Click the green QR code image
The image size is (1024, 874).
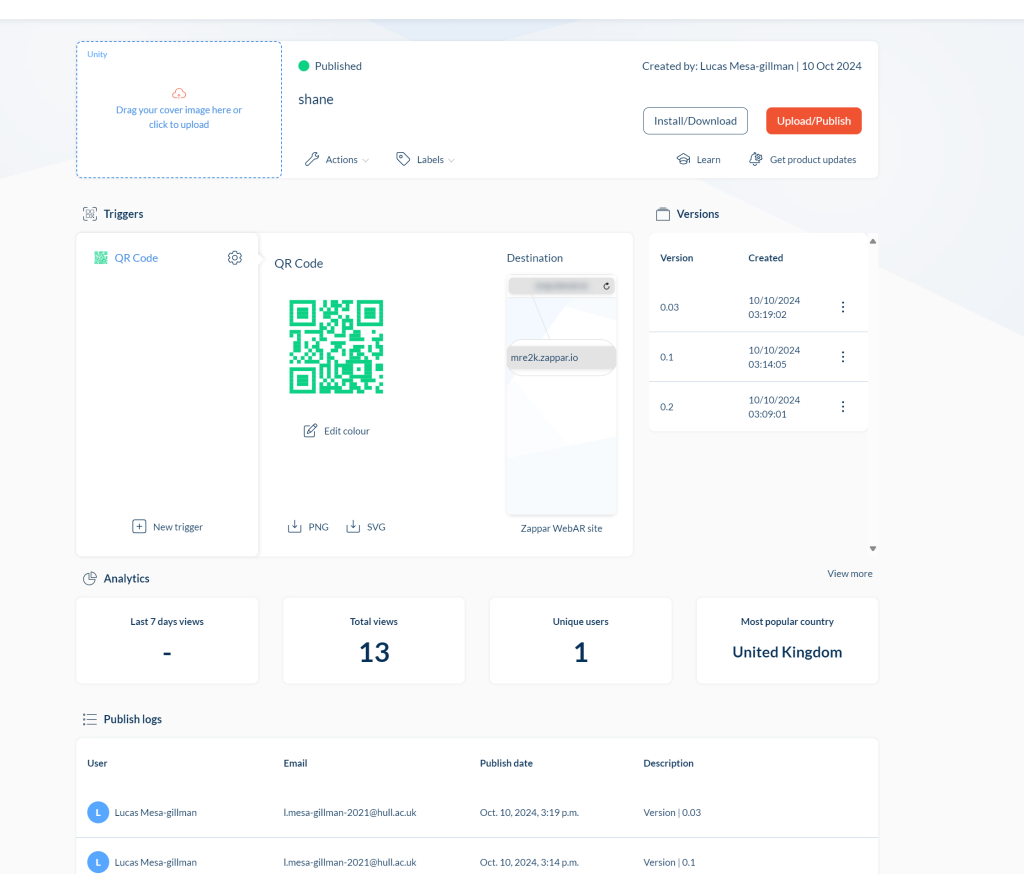(x=337, y=346)
